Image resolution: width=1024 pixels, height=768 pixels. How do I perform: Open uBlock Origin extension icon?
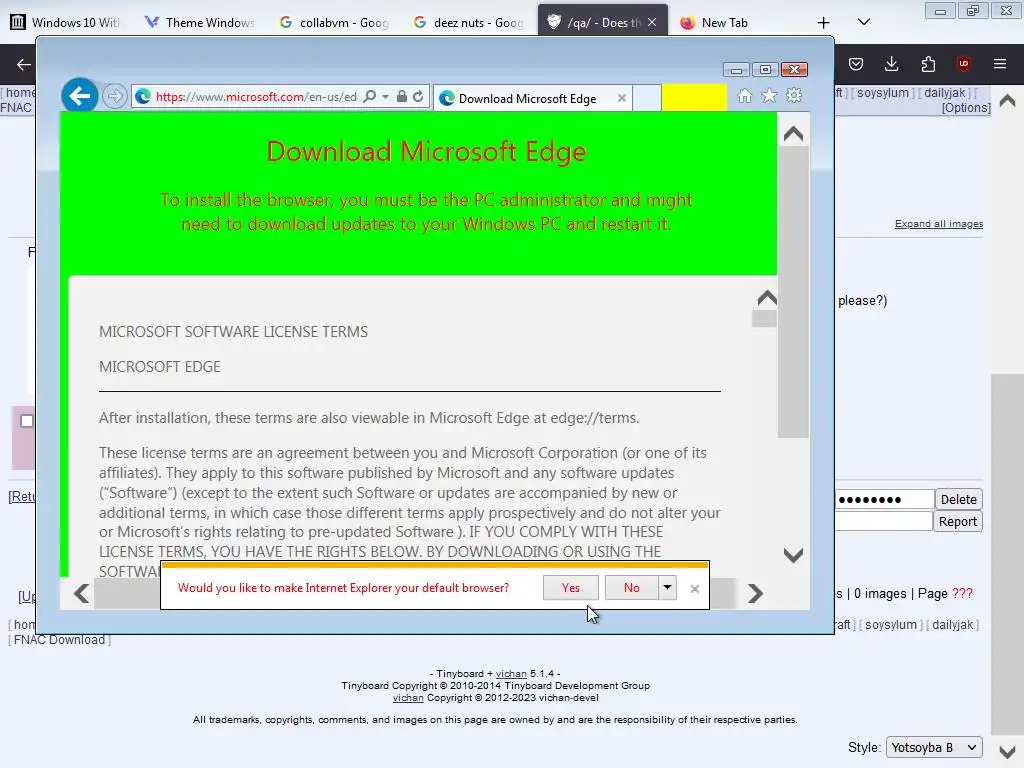[x=963, y=64]
